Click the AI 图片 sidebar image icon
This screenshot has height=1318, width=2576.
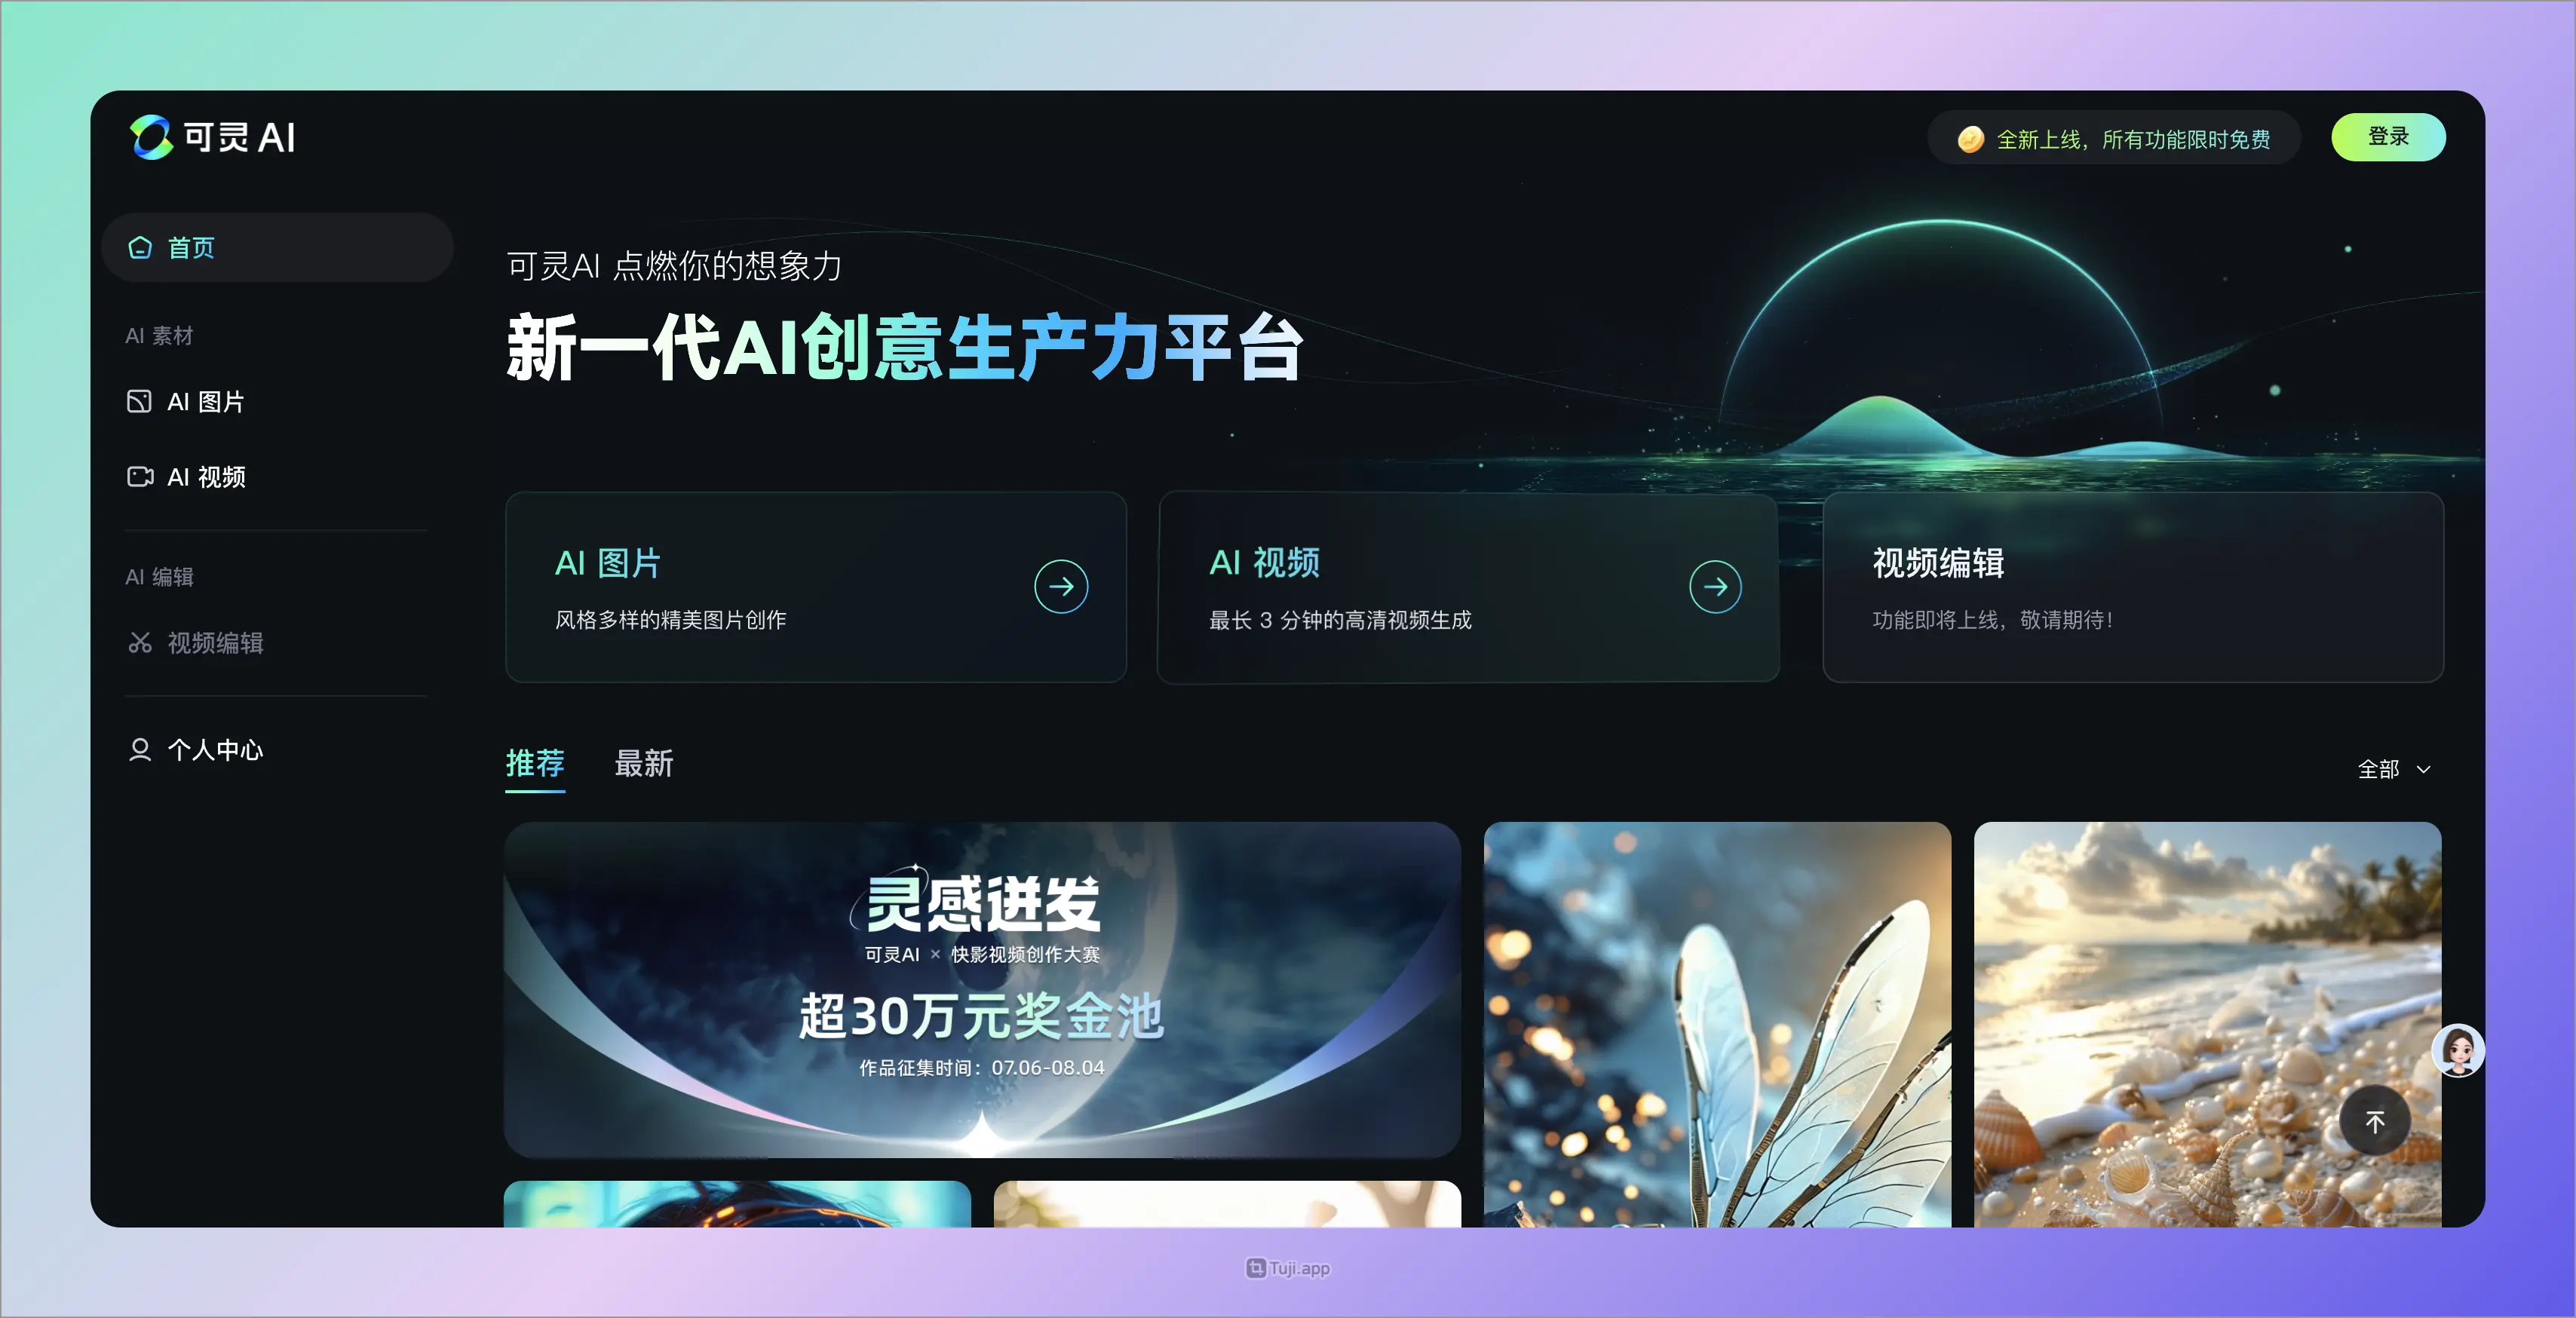pos(139,401)
